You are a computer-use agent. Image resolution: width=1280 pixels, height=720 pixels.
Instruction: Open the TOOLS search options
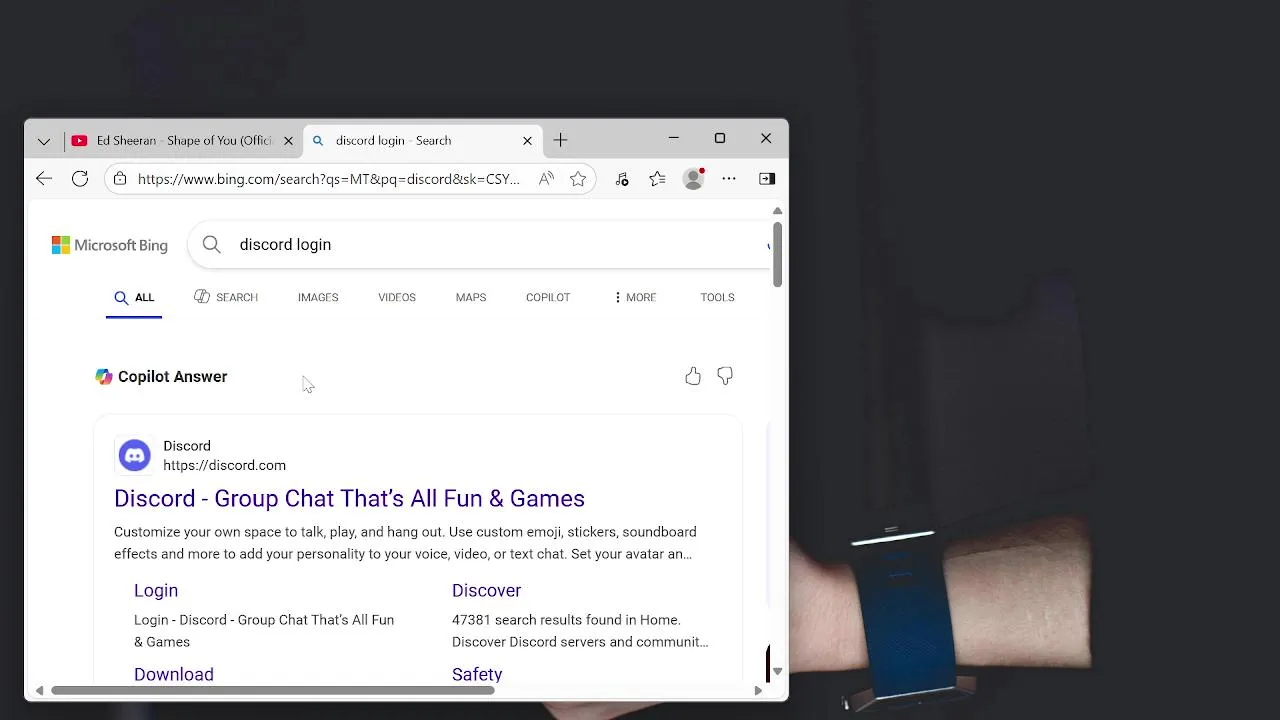tap(717, 297)
